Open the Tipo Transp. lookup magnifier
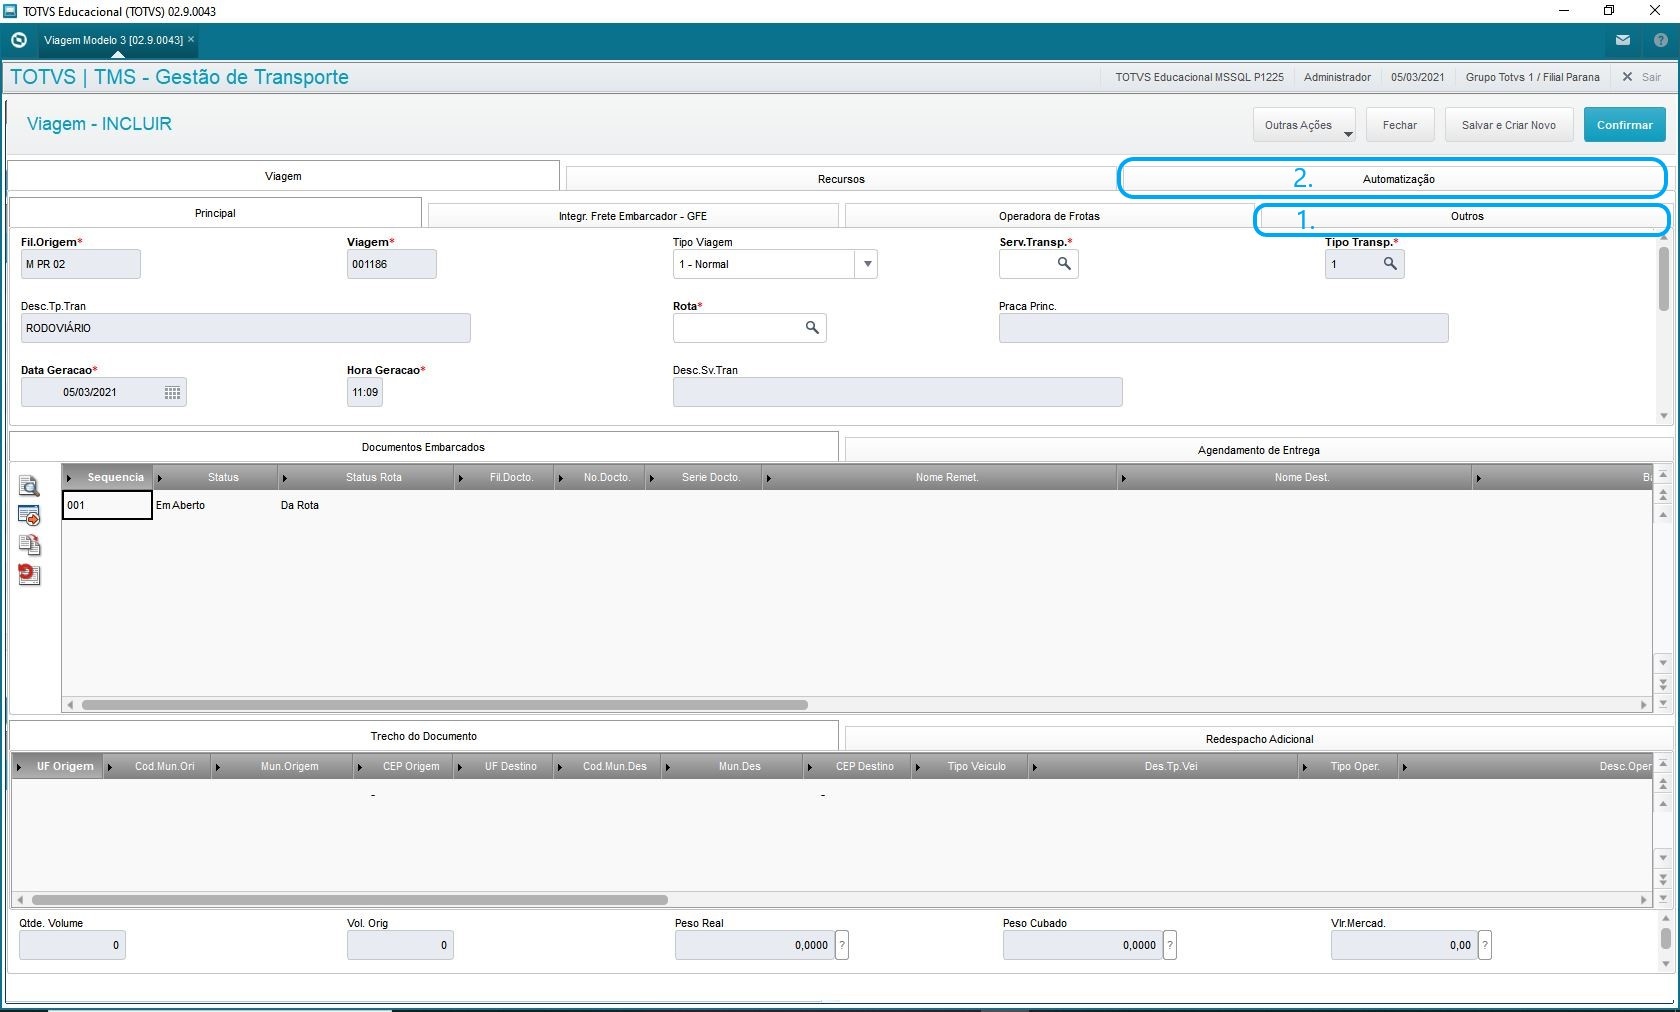1680x1012 pixels. tap(1390, 264)
